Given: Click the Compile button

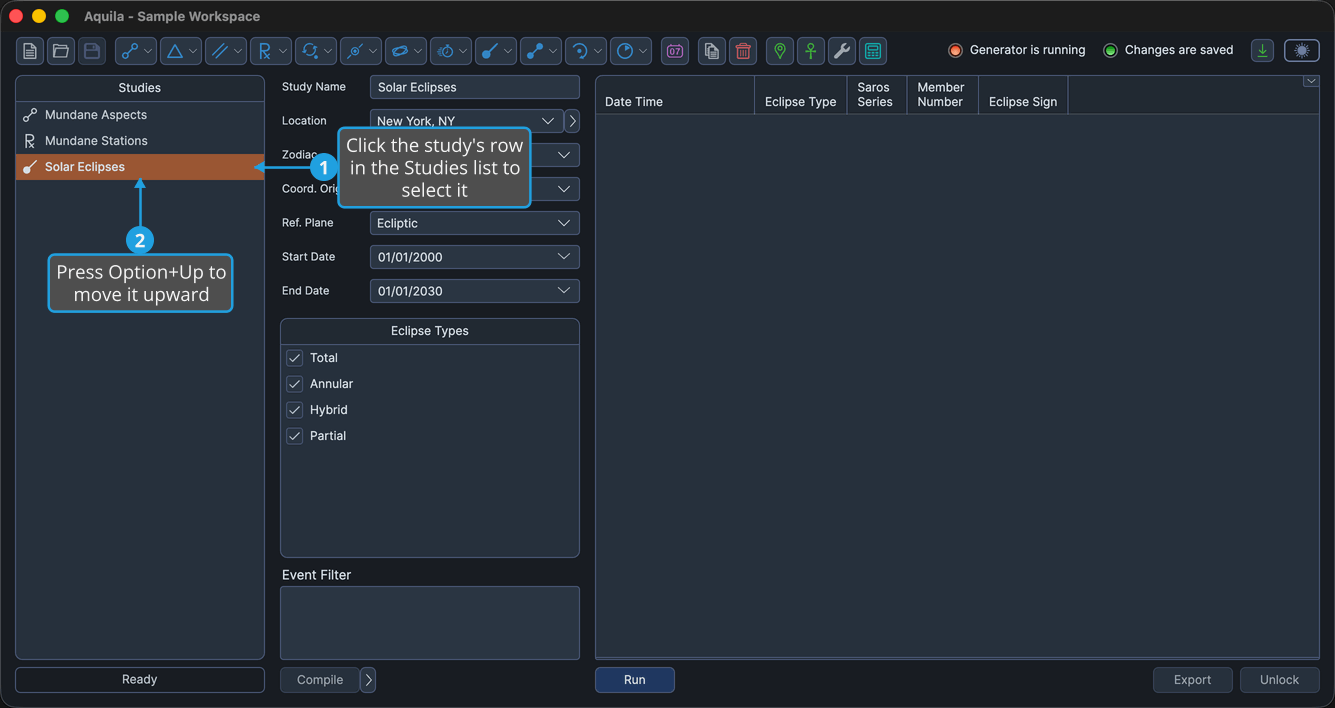Looking at the screenshot, I should pos(320,680).
